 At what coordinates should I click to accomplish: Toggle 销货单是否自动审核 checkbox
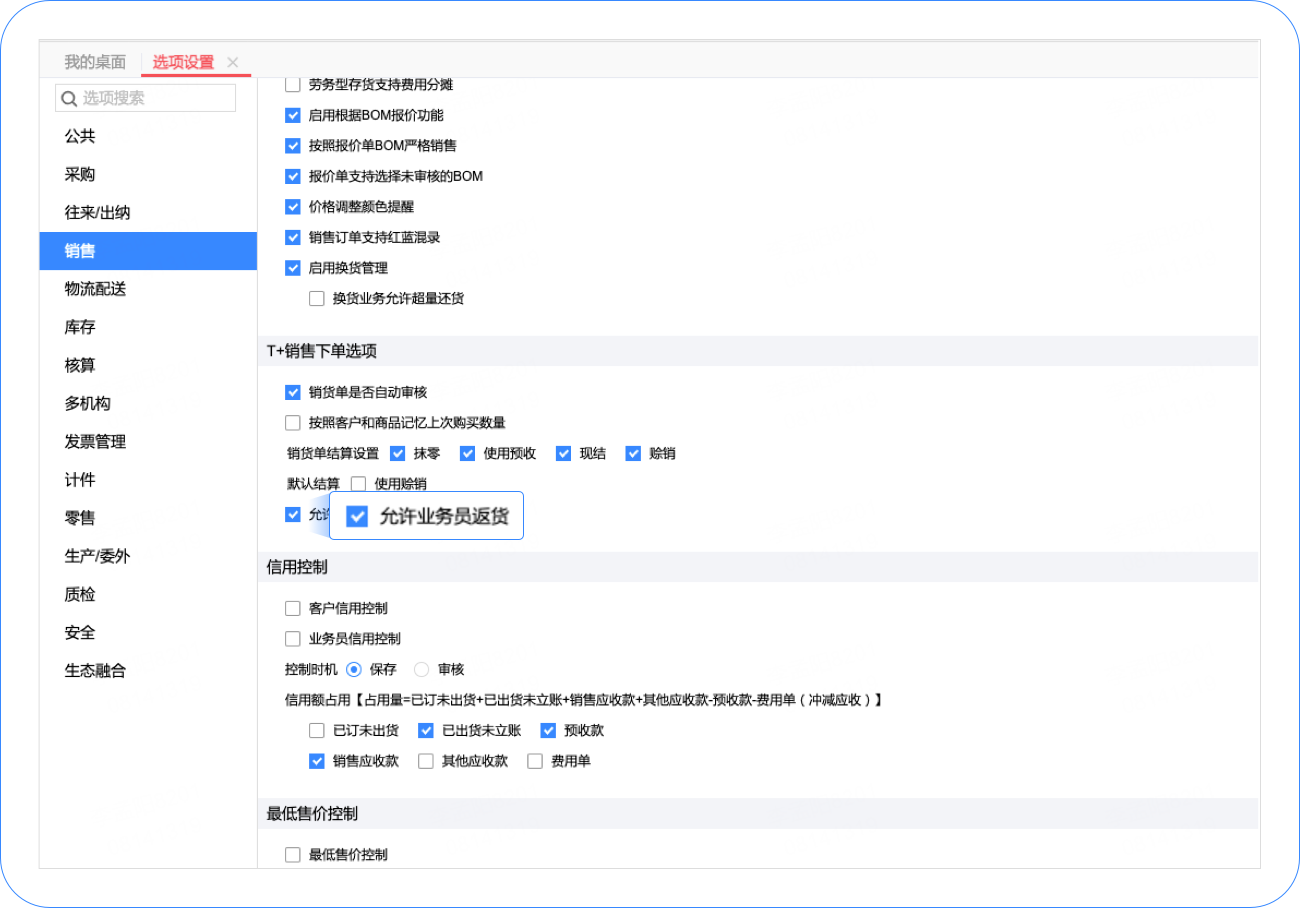click(293, 392)
